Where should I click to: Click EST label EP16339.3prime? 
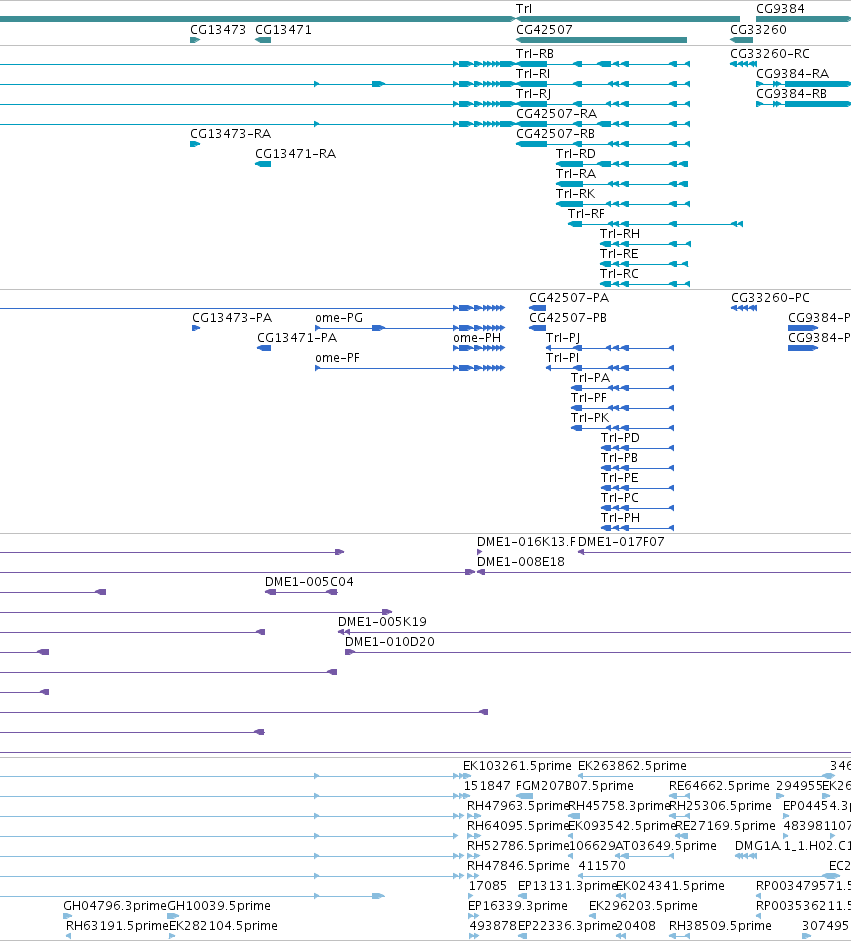(x=517, y=906)
